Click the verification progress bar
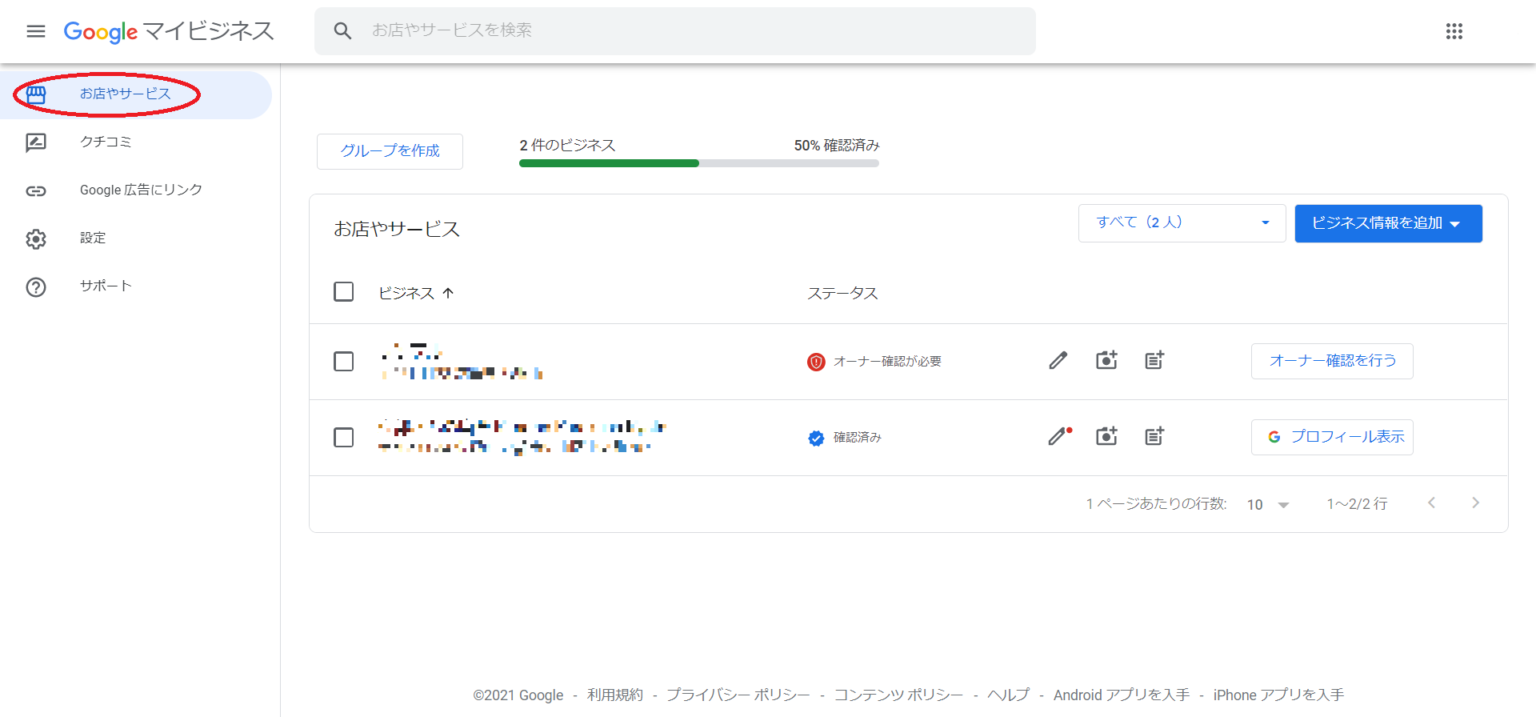Image resolution: width=1536 pixels, height=717 pixels. [698, 163]
